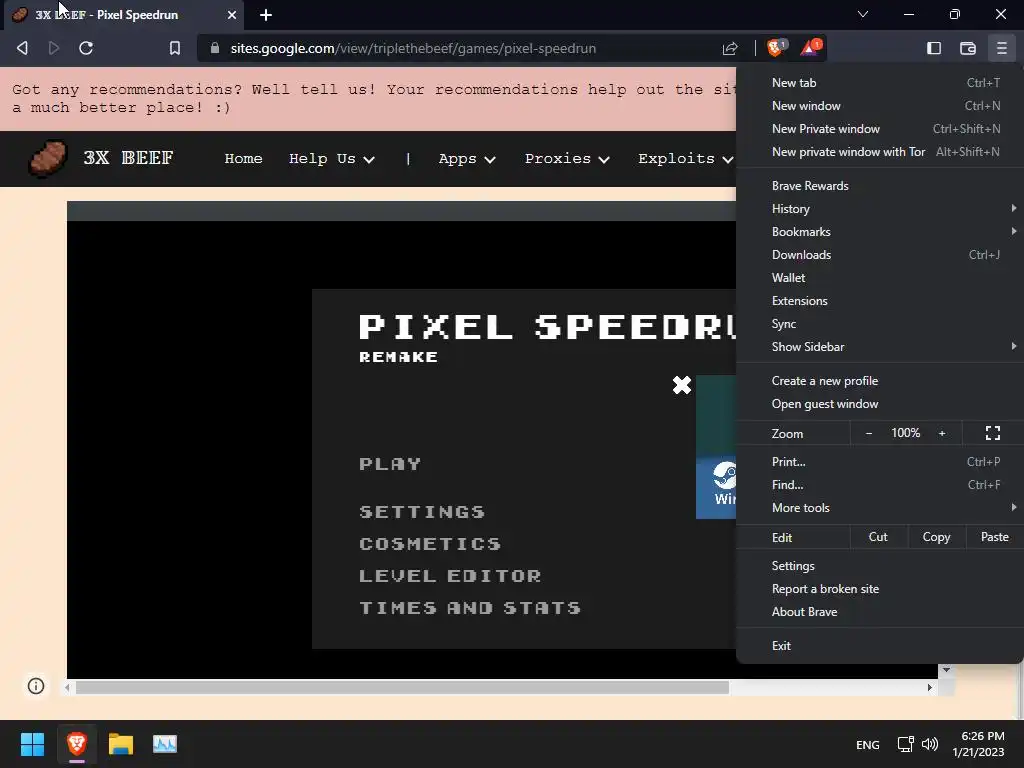Select About Brave
This screenshot has height=768, width=1024.
click(x=880, y=612)
